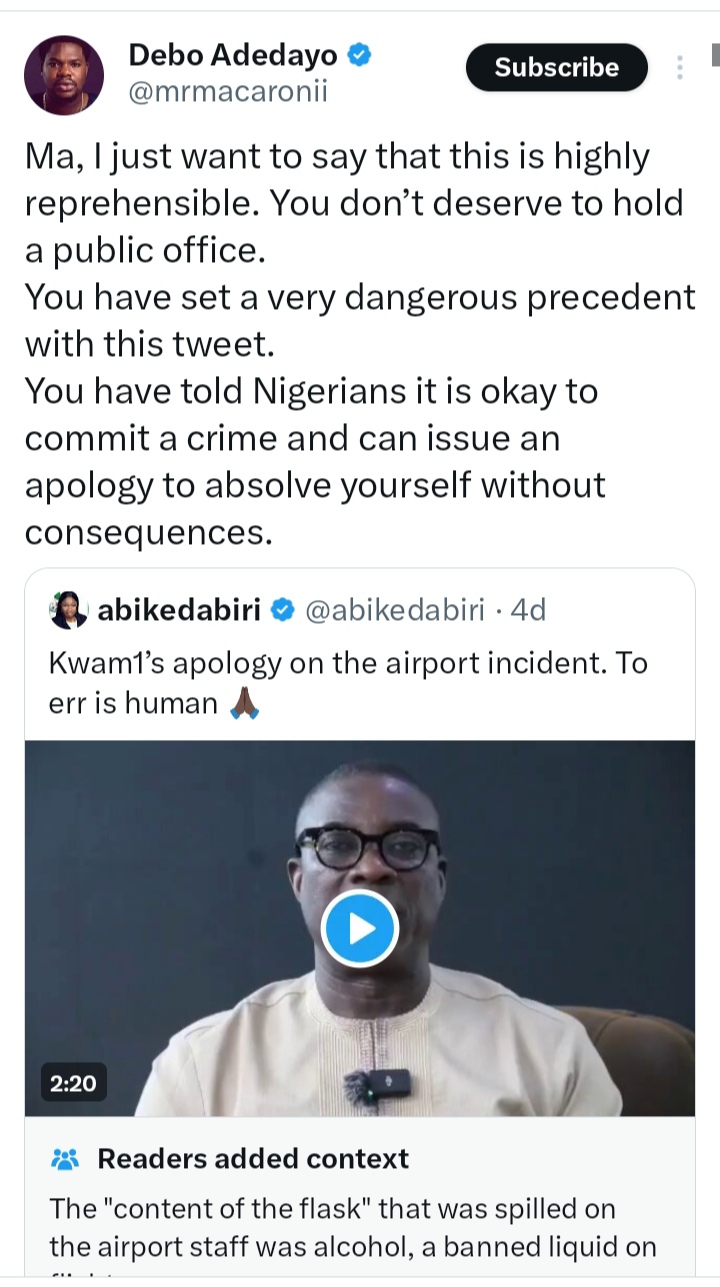
Task: Tap abikedabiri's small avatar in quoted tweet
Action: point(69,610)
